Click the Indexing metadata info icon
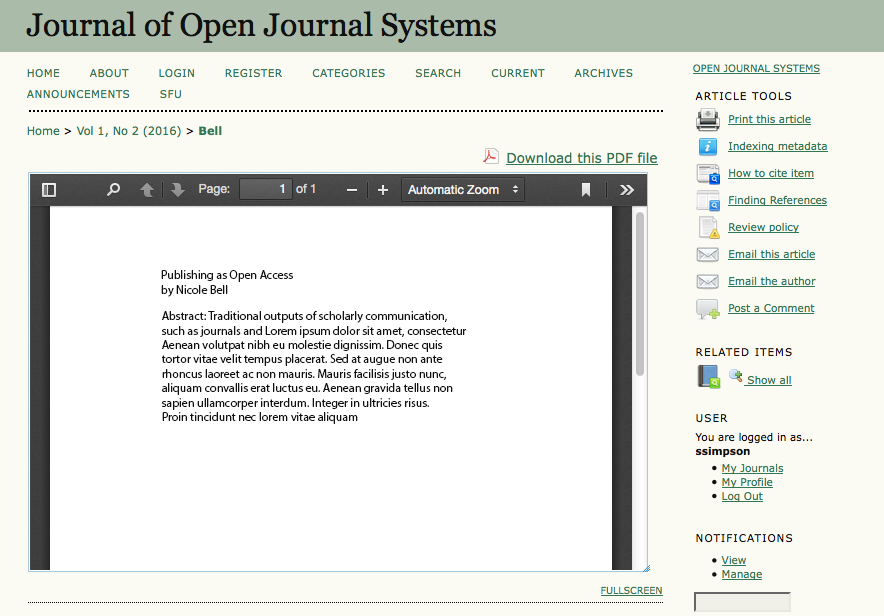This screenshot has height=616, width=884. point(707,146)
